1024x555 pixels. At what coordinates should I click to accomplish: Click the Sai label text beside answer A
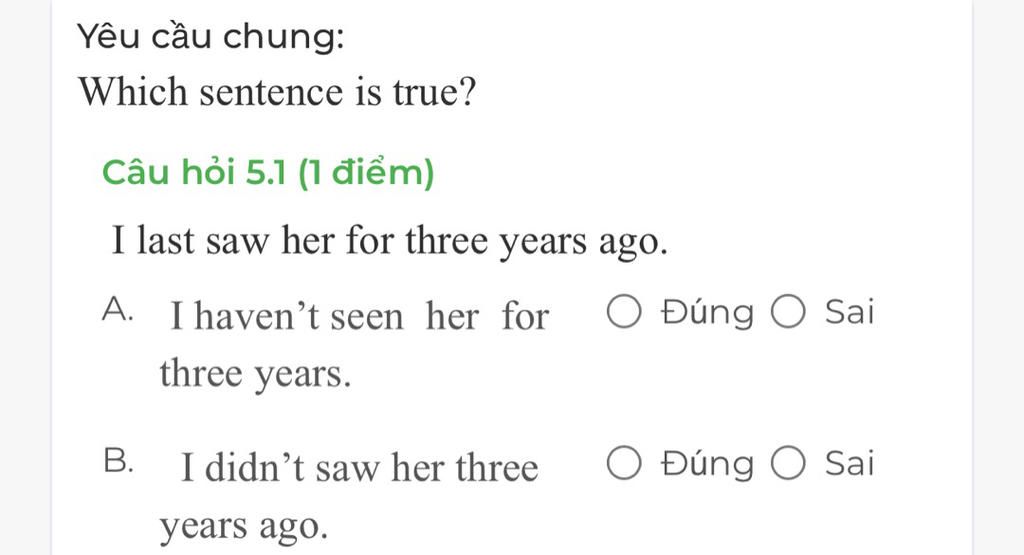849,311
